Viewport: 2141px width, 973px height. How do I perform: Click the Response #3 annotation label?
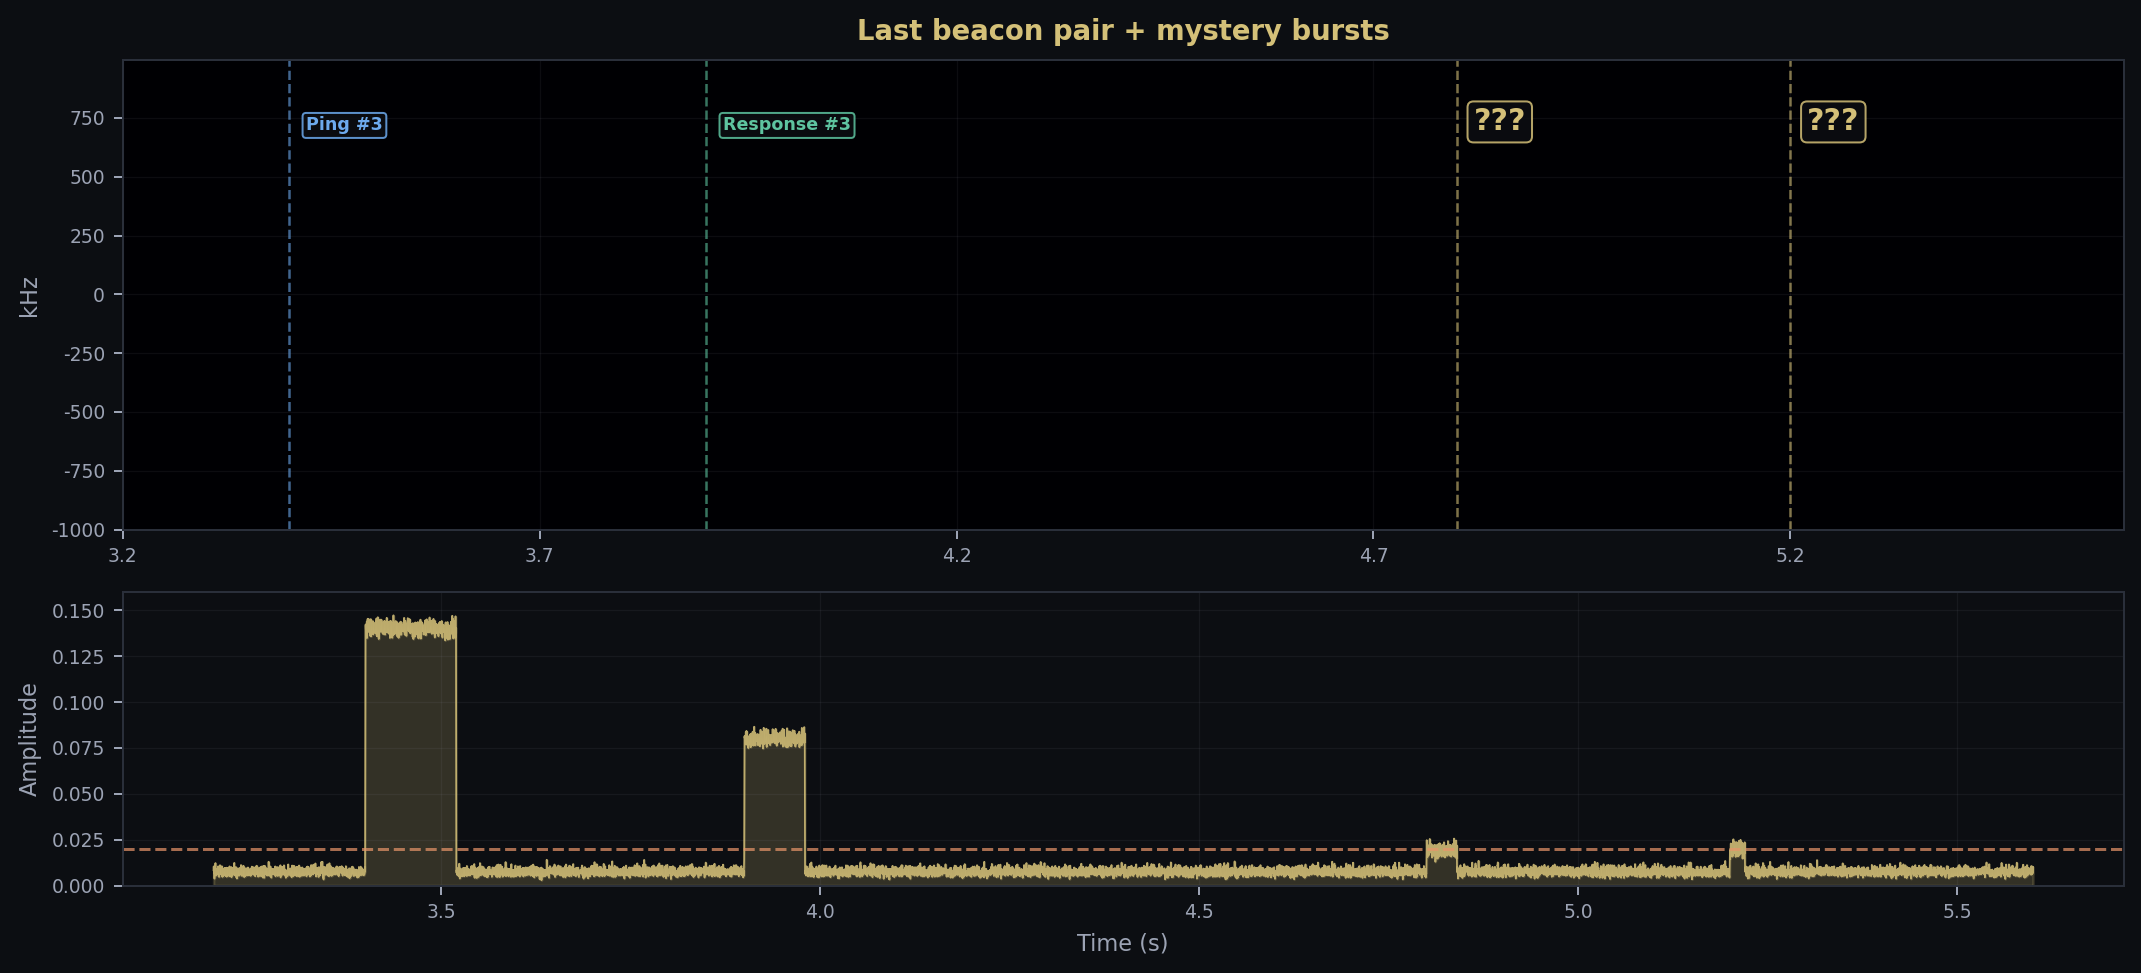pos(787,124)
